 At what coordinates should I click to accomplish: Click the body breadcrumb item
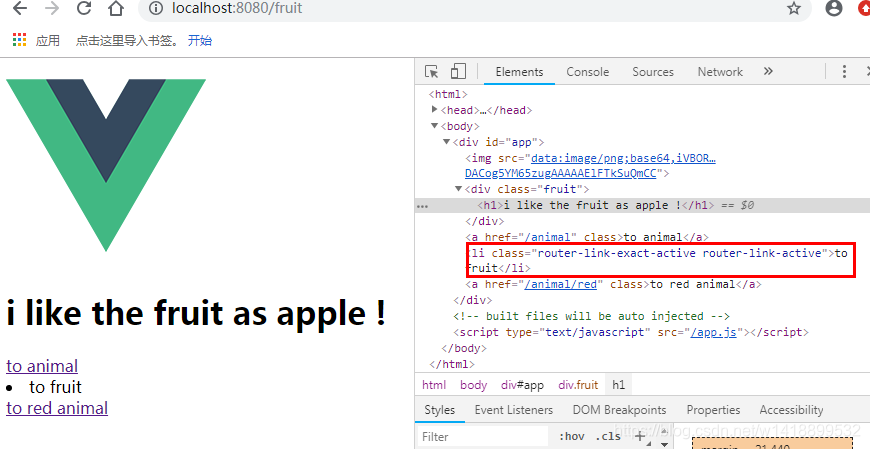pyautogui.click(x=473, y=385)
